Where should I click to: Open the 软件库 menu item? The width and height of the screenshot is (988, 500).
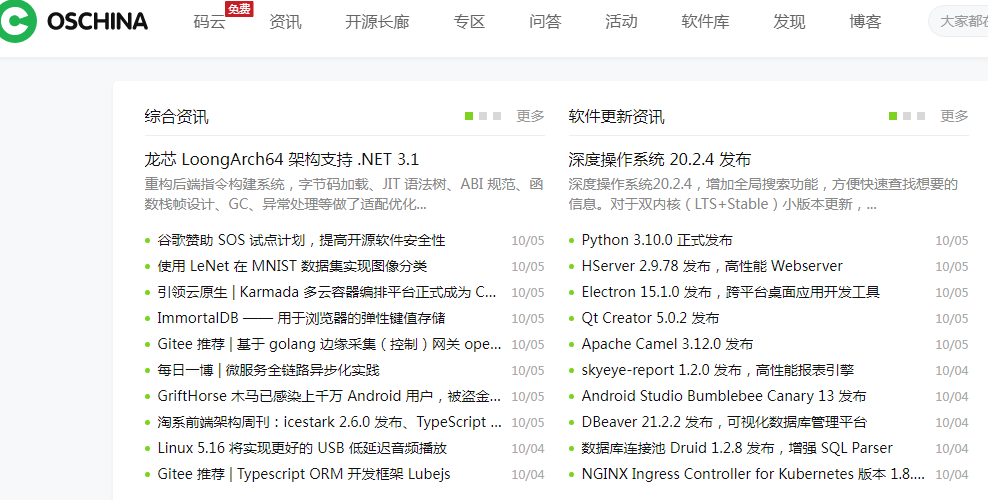click(705, 22)
